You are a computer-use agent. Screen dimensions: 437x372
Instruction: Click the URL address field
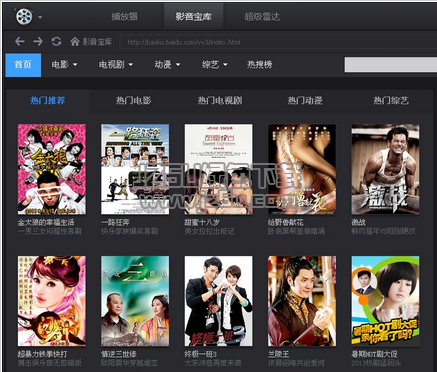tap(278, 42)
